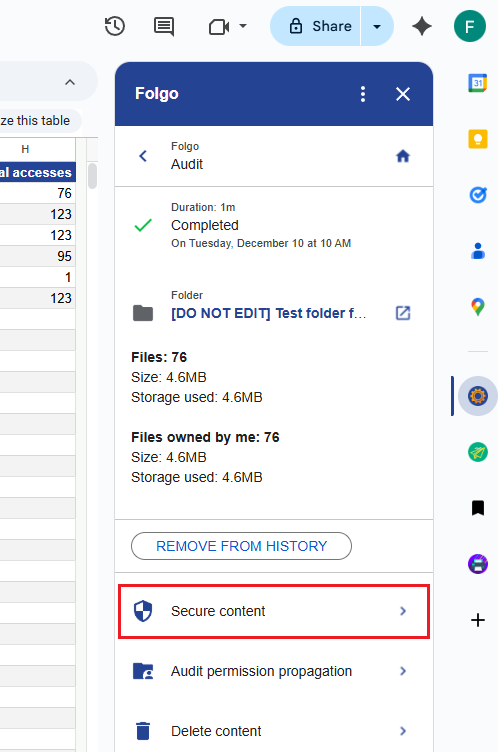498x752 pixels.
Task: Collapse the toolbar with the up chevron
Action: (70, 82)
